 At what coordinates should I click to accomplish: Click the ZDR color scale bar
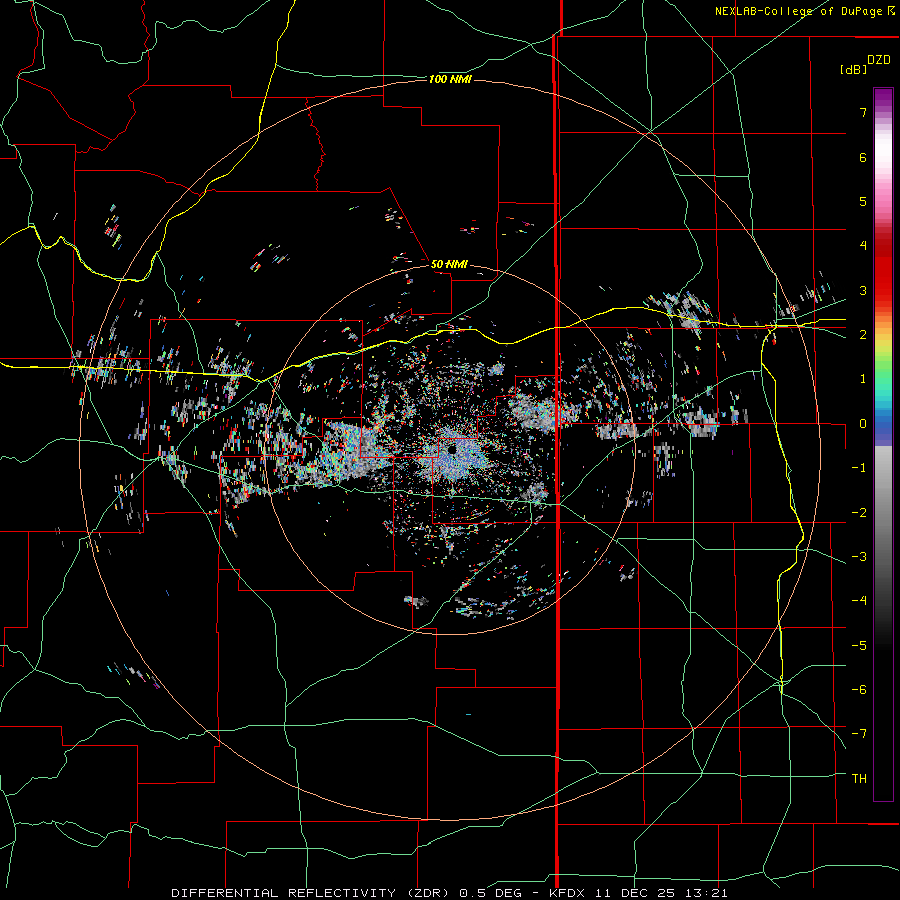(883, 444)
